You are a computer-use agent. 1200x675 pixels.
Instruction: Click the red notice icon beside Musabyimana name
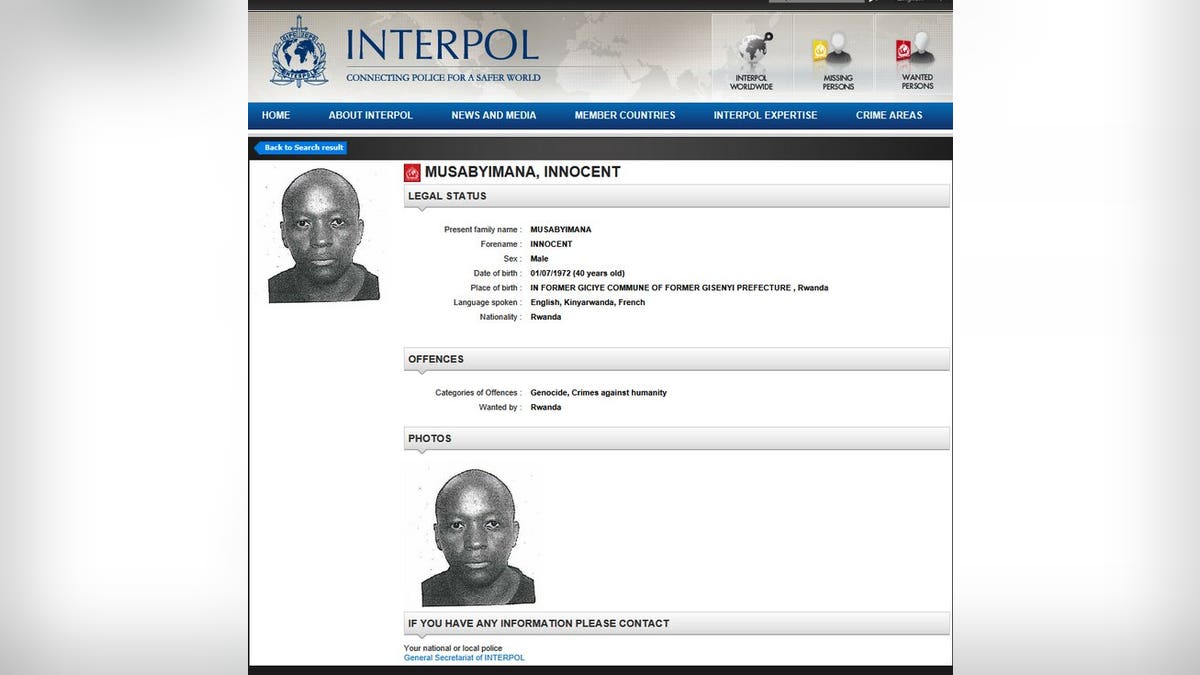(x=412, y=172)
